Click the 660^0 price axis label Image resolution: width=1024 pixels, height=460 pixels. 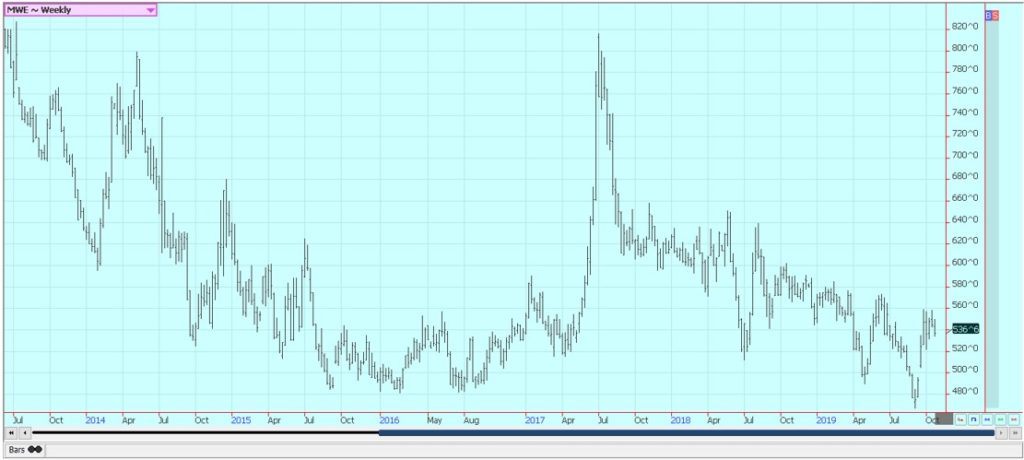[965, 198]
